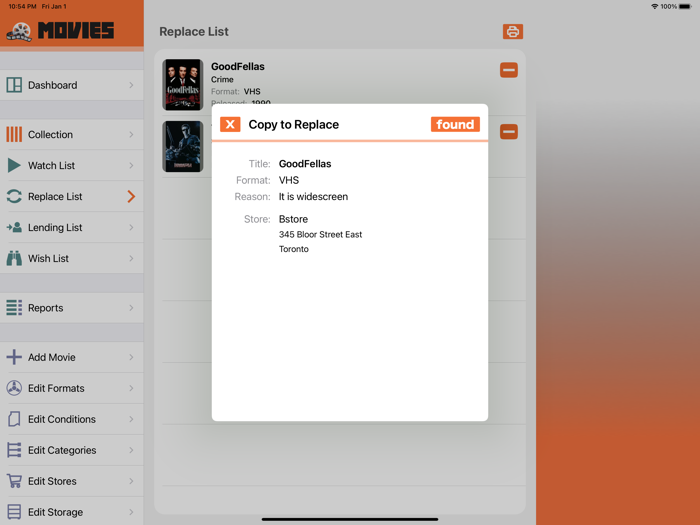Click the Terminator poster thumbnail

[183, 146]
